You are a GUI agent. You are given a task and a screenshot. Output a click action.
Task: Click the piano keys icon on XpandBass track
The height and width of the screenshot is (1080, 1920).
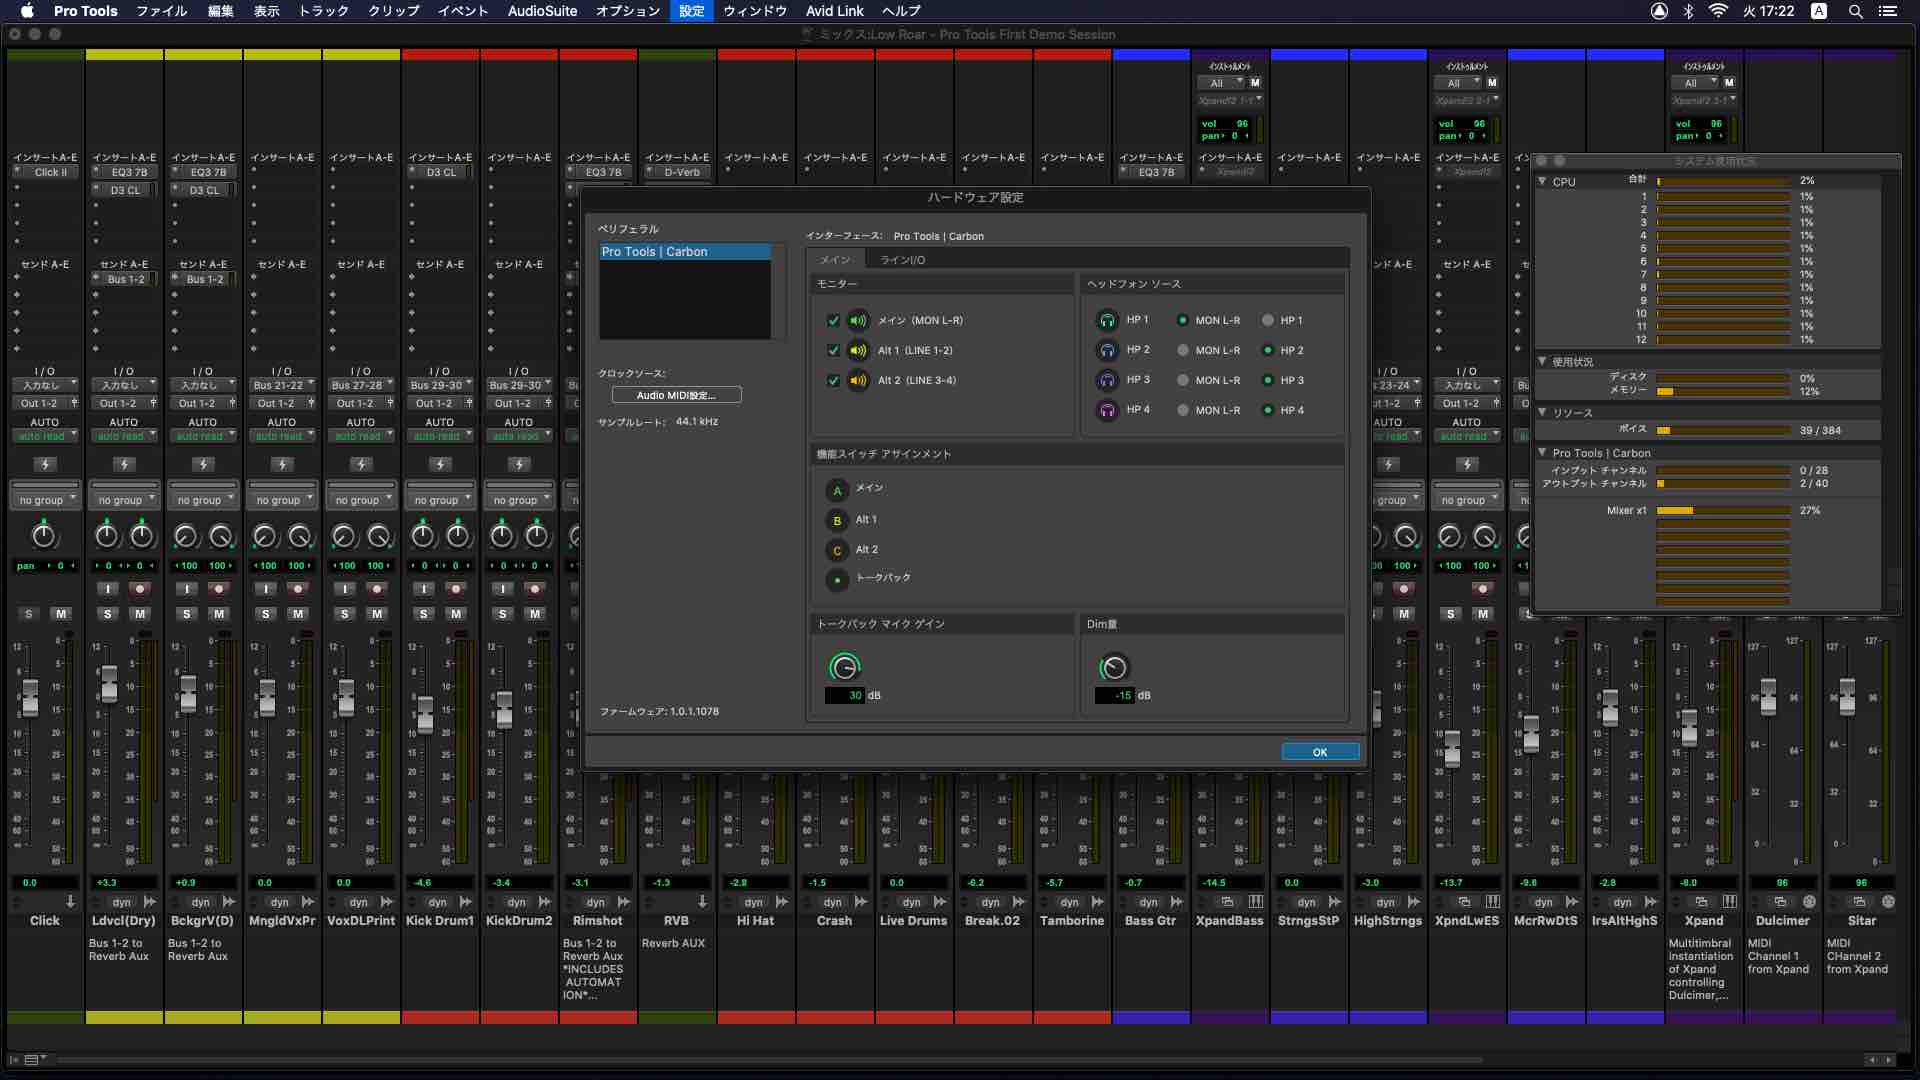1256,902
